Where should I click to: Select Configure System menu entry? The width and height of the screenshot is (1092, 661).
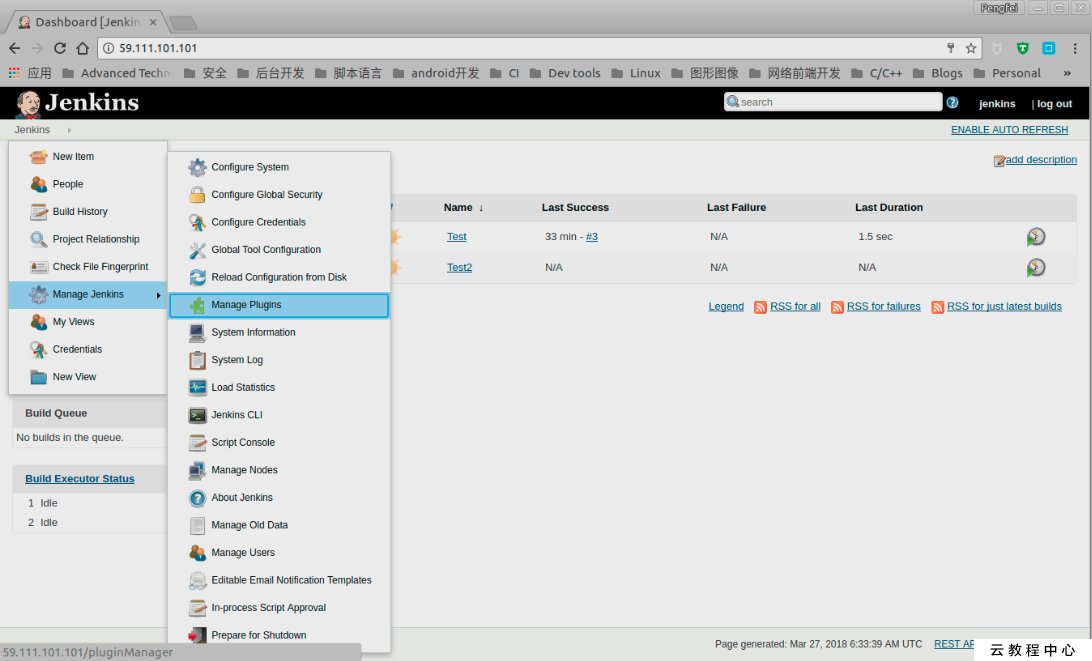tap(279, 167)
